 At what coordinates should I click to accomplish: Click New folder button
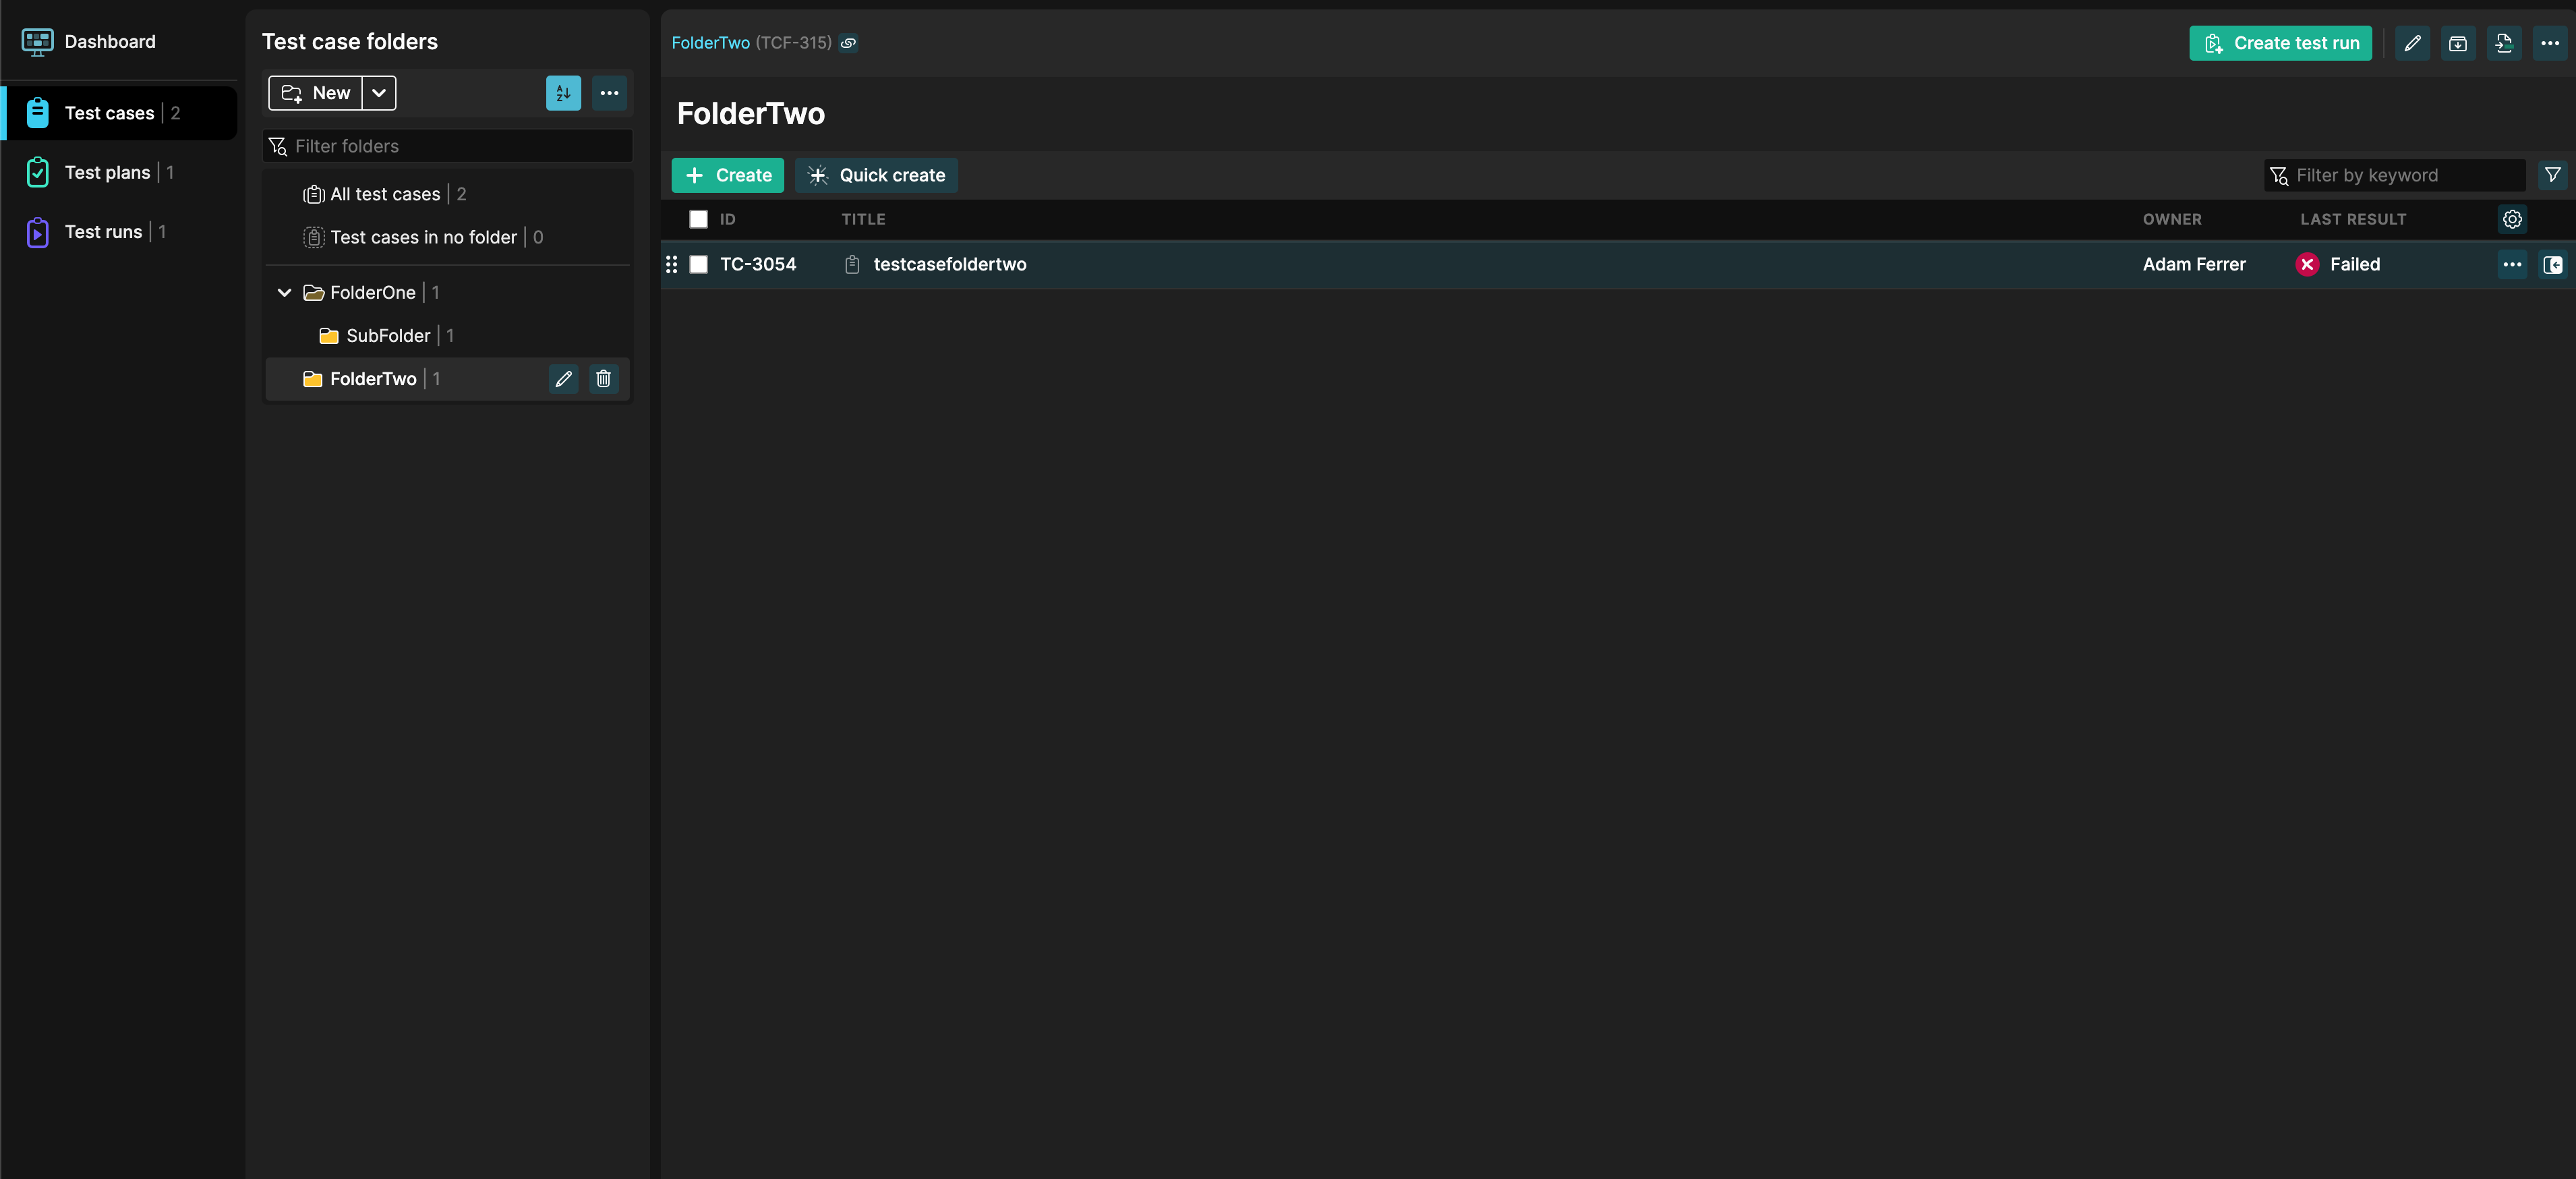315,93
